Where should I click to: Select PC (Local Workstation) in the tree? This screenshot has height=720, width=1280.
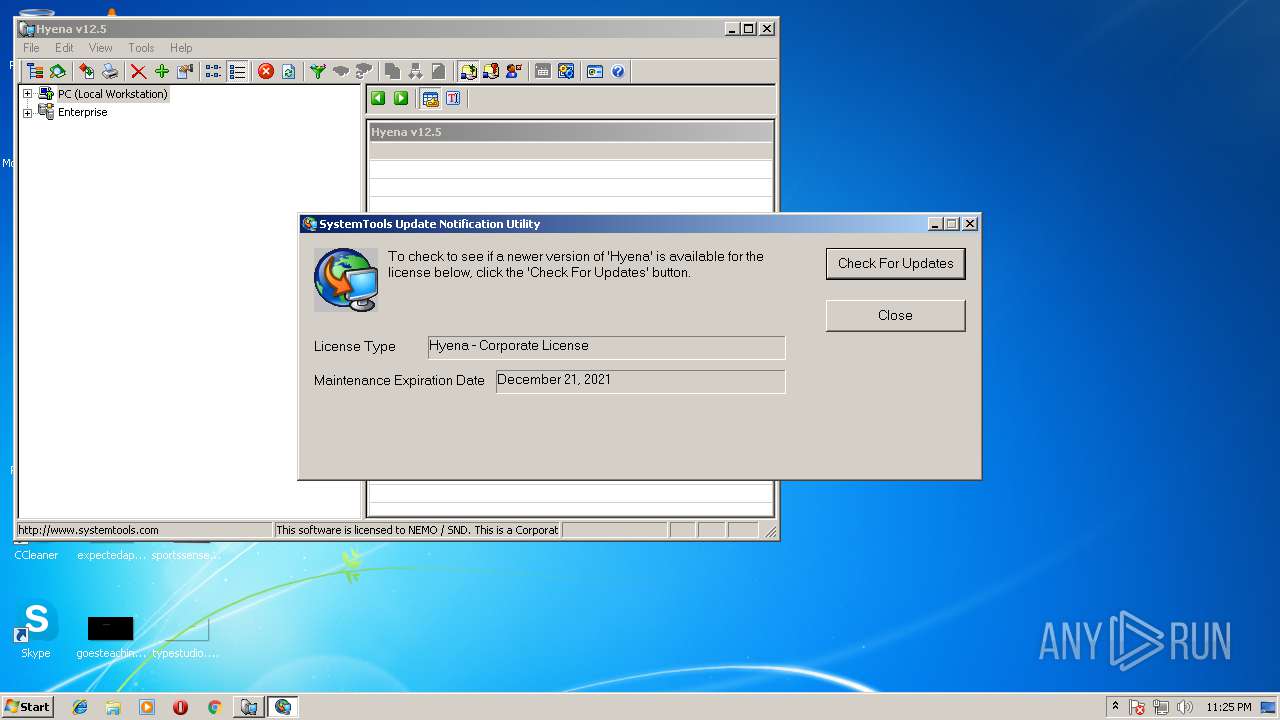coord(113,94)
